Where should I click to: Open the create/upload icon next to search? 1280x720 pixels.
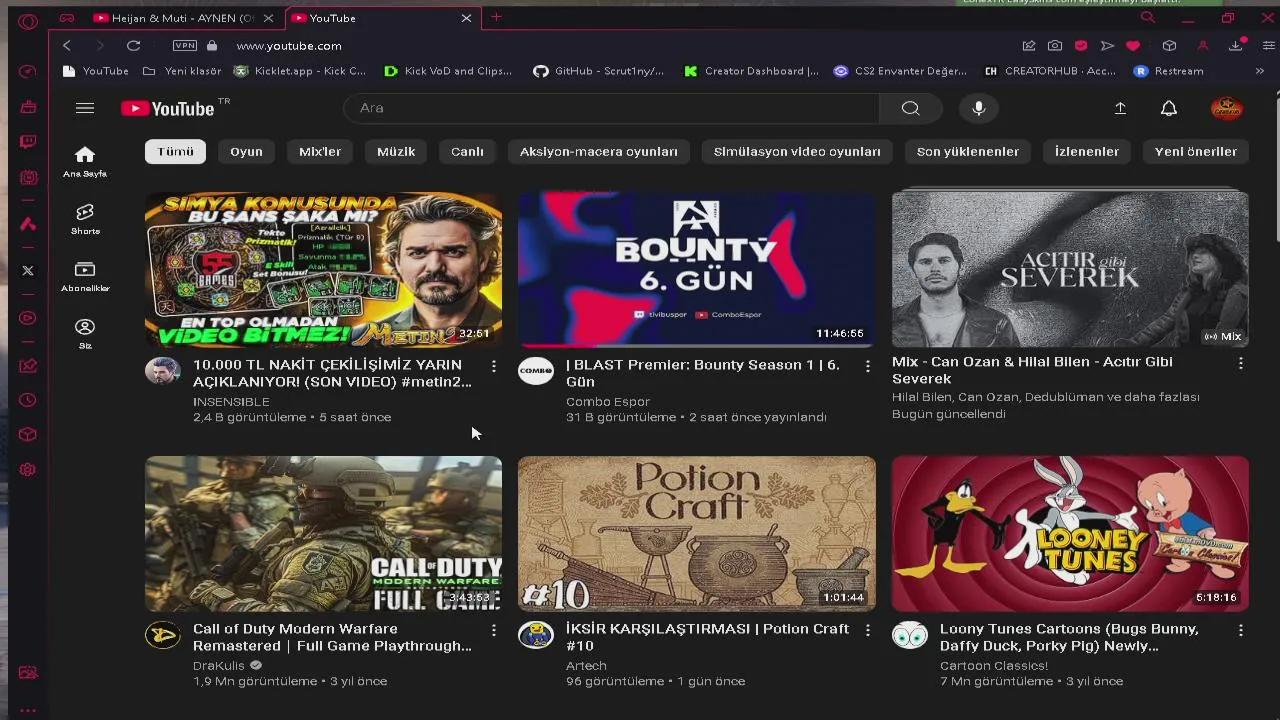pyautogui.click(x=1120, y=108)
